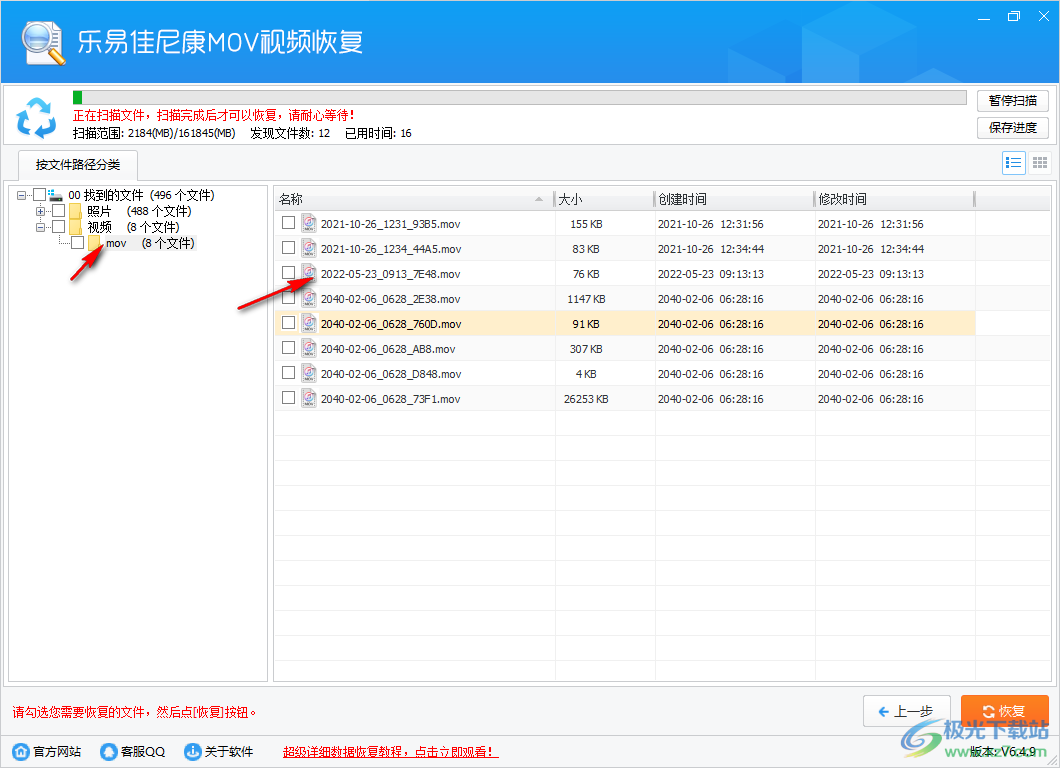This screenshot has width=1060, height=768.
Task: Click the app logo magnifier icon
Action: pyautogui.click(x=43, y=43)
